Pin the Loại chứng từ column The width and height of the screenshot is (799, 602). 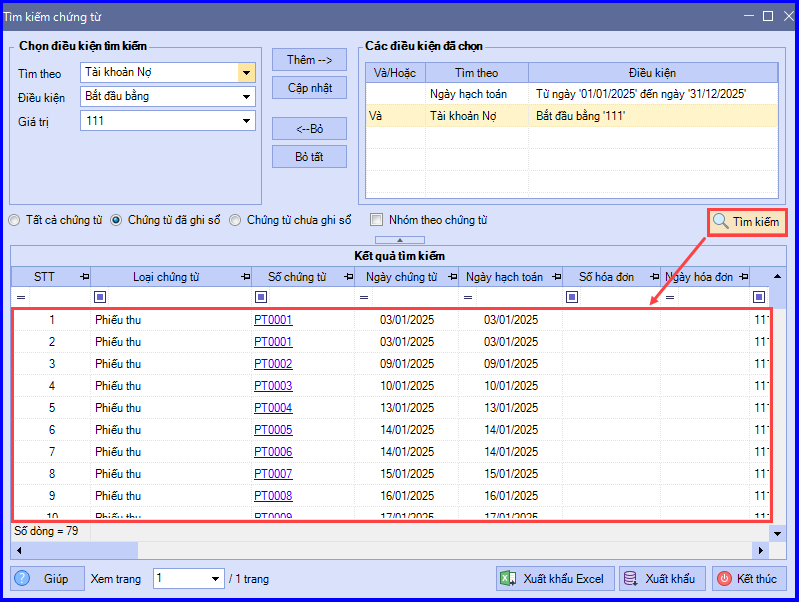coord(246,277)
